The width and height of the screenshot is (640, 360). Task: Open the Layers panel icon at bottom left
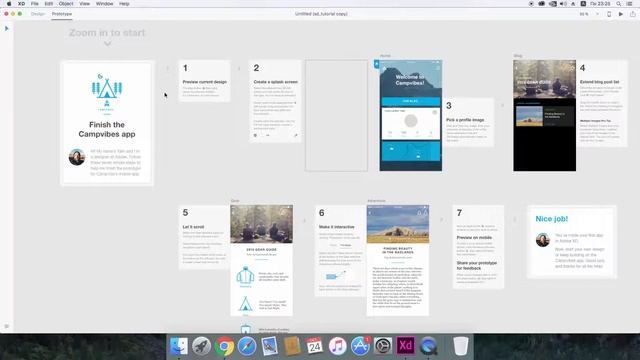pos(7,326)
